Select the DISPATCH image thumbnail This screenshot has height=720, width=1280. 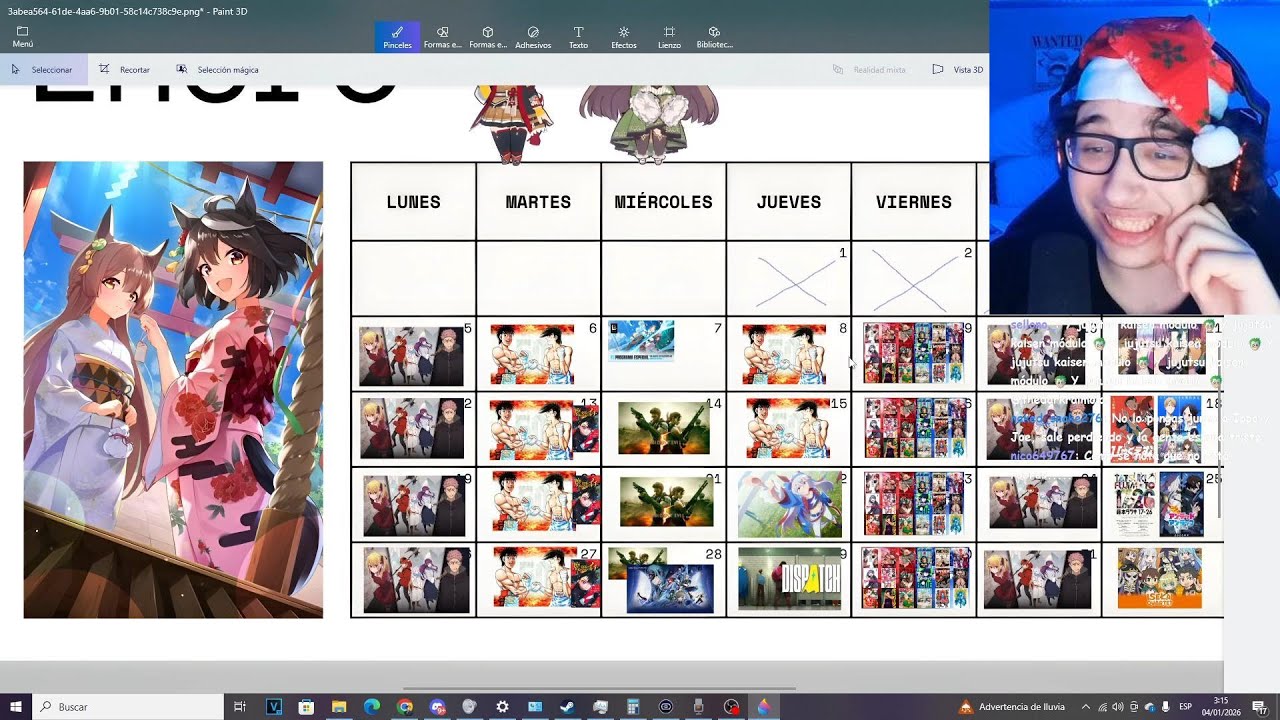pyautogui.click(x=789, y=579)
